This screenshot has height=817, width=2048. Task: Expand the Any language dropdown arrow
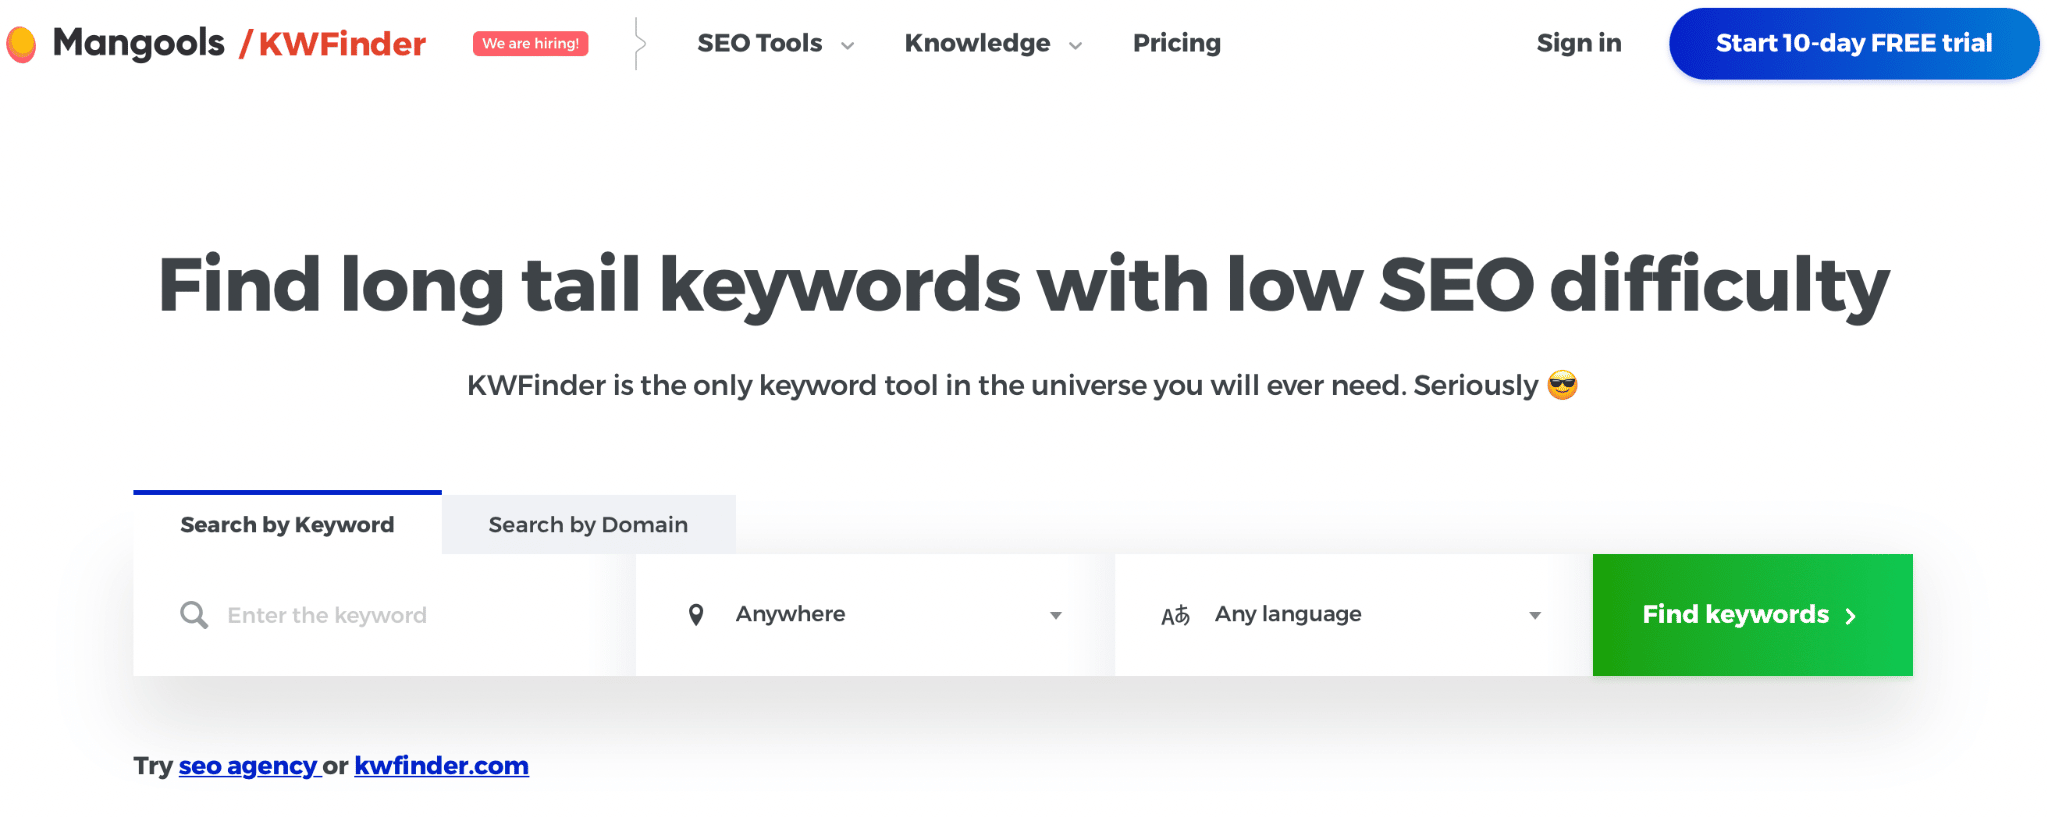(1535, 616)
